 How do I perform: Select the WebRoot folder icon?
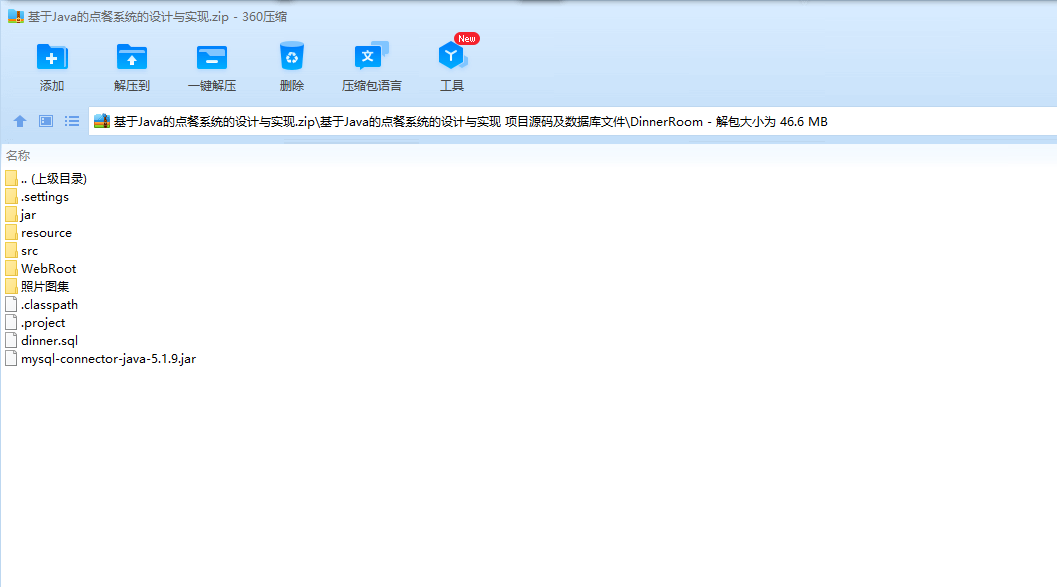11,268
